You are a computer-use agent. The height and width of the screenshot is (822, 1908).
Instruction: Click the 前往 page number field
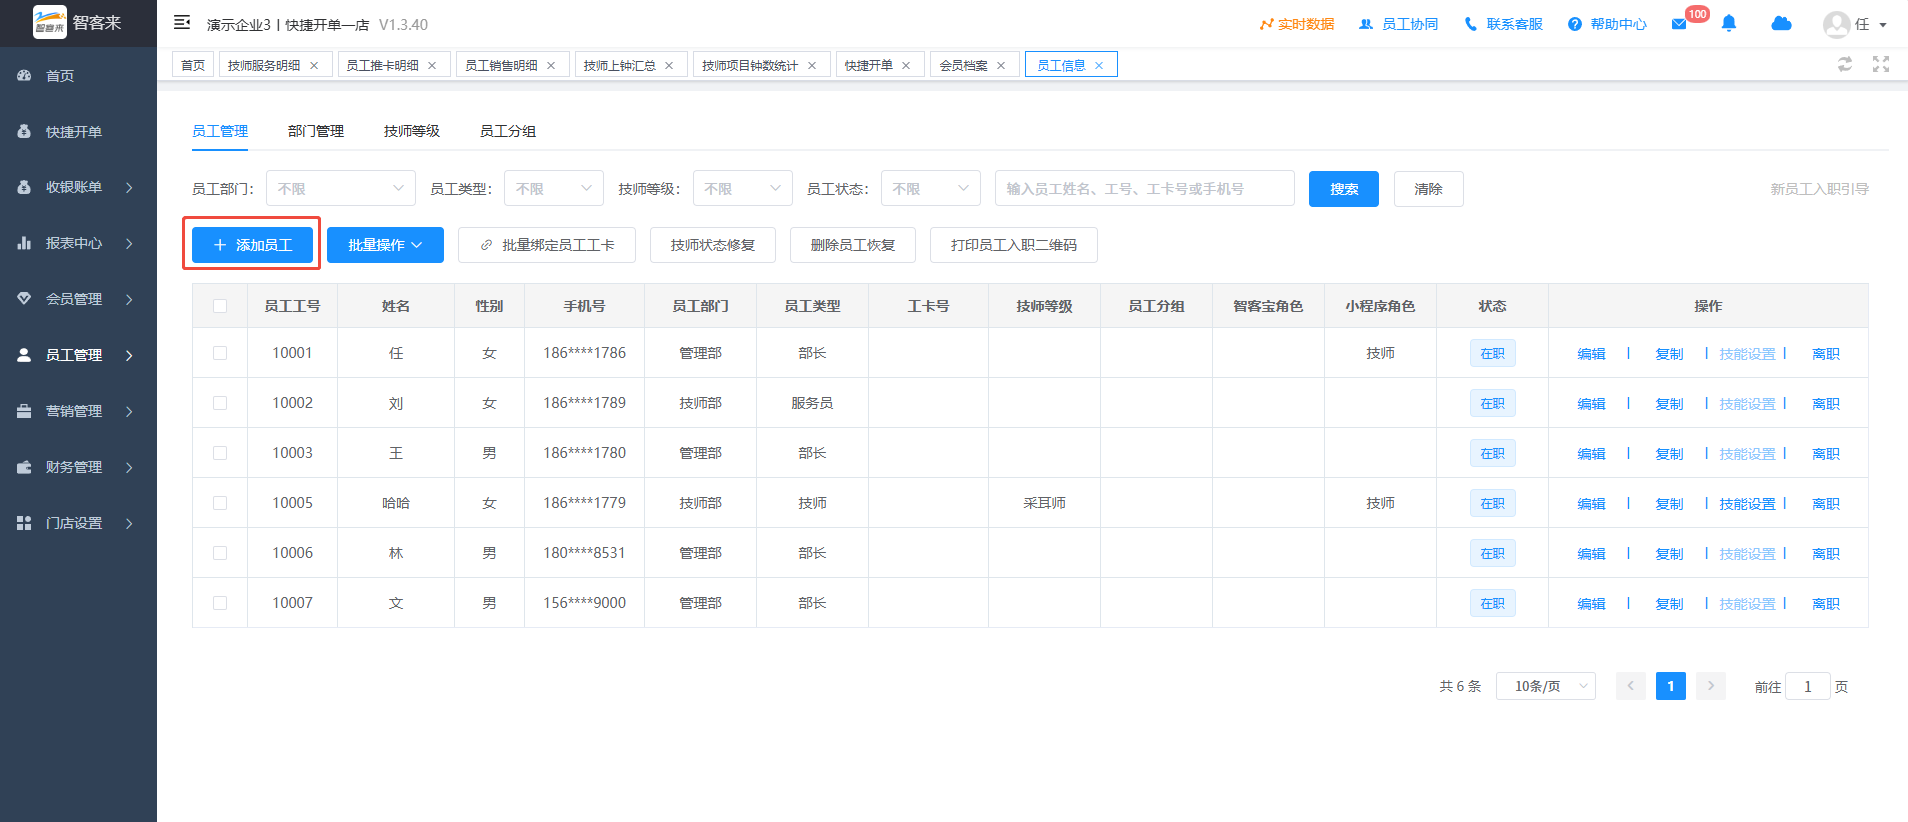1808,686
